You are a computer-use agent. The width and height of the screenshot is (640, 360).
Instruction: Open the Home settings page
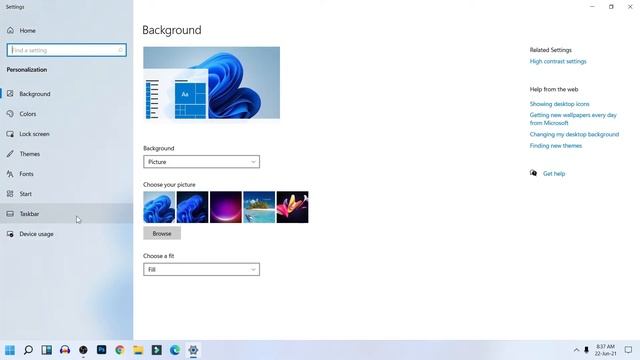pos(67,31)
